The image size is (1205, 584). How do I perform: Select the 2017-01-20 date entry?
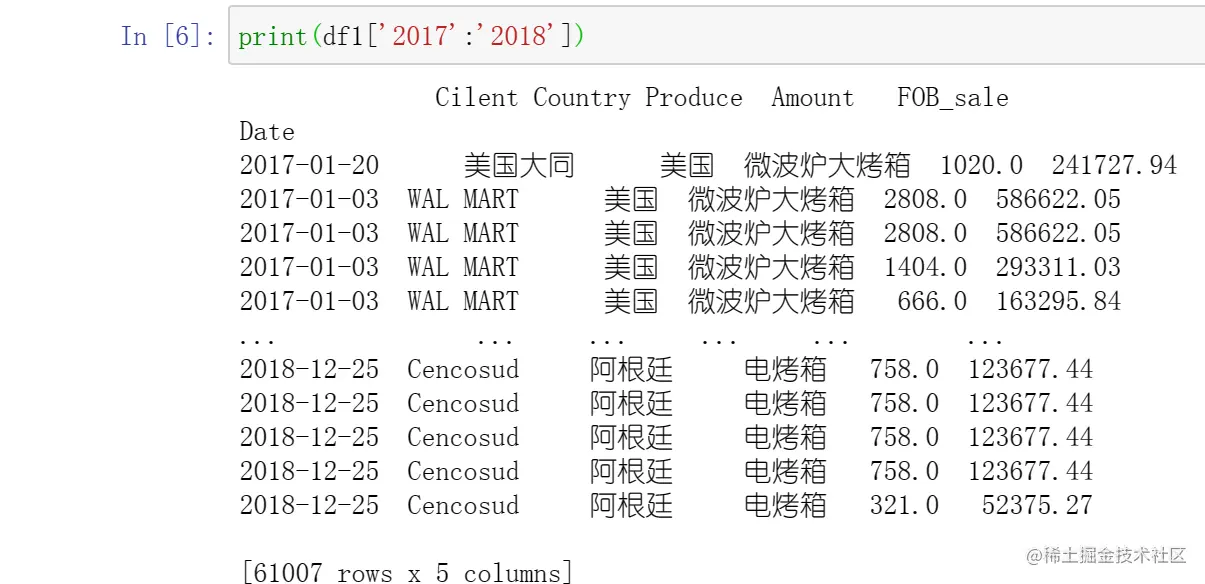(x=309, y=166)
